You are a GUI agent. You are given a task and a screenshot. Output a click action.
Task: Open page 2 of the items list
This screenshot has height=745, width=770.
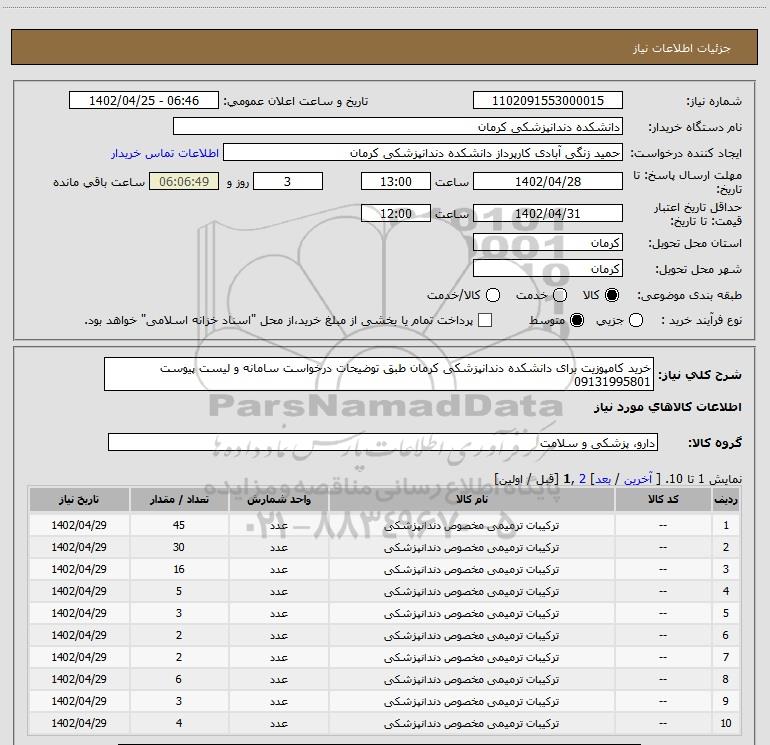pos(582,479)
